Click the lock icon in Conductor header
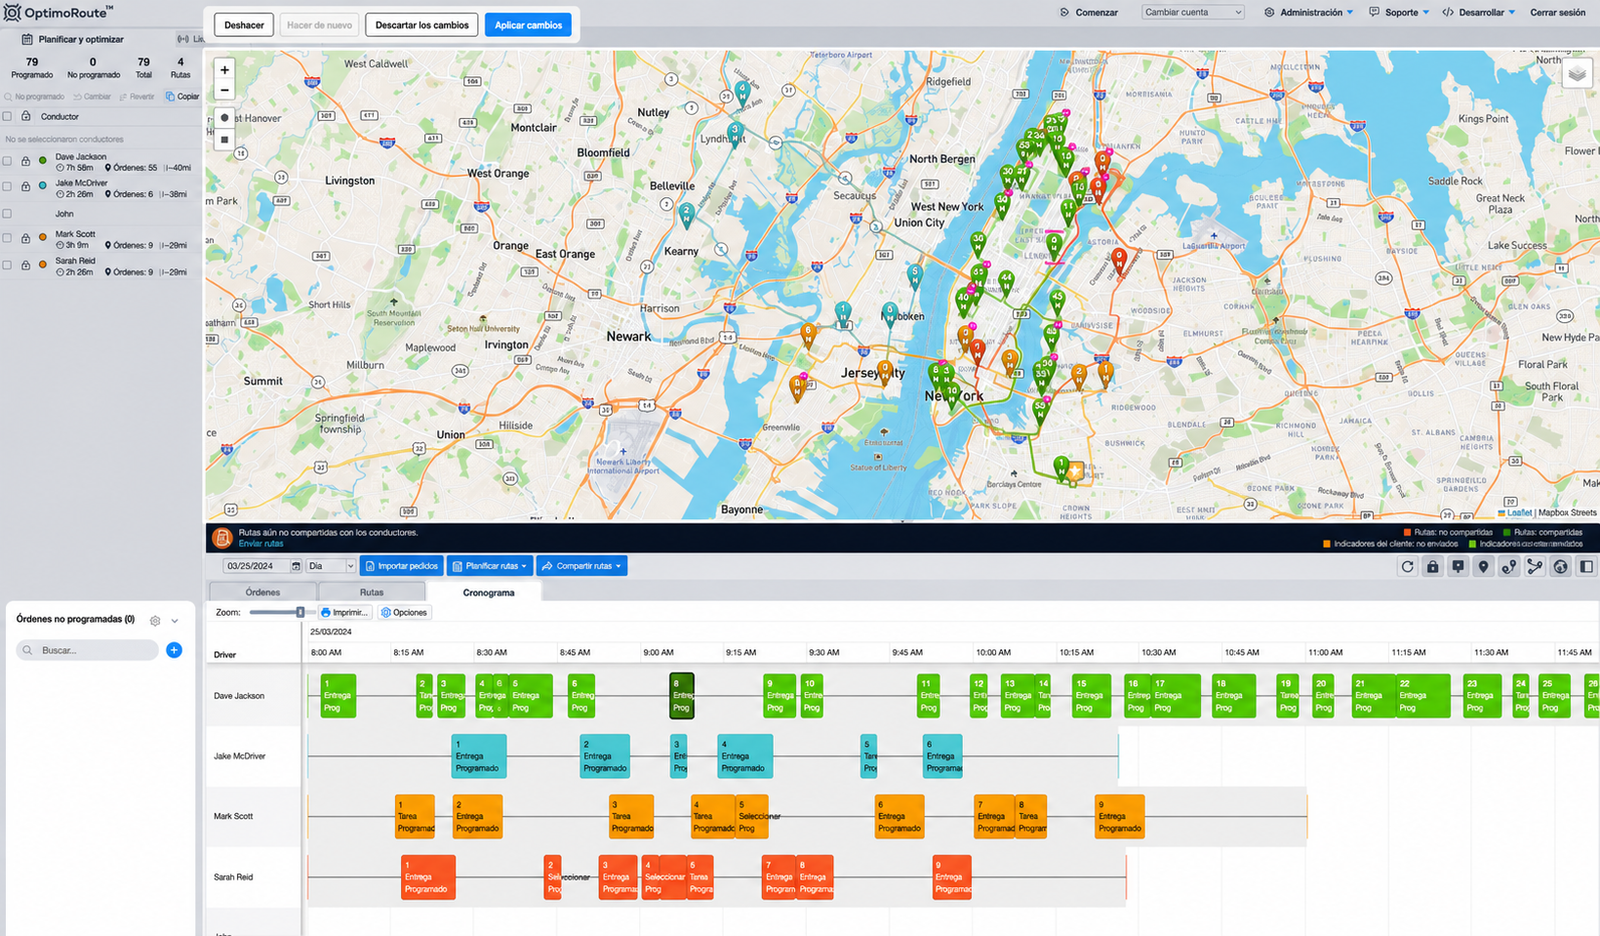The height and width of the screenshot is (936, 1600). tap(26, 116)
